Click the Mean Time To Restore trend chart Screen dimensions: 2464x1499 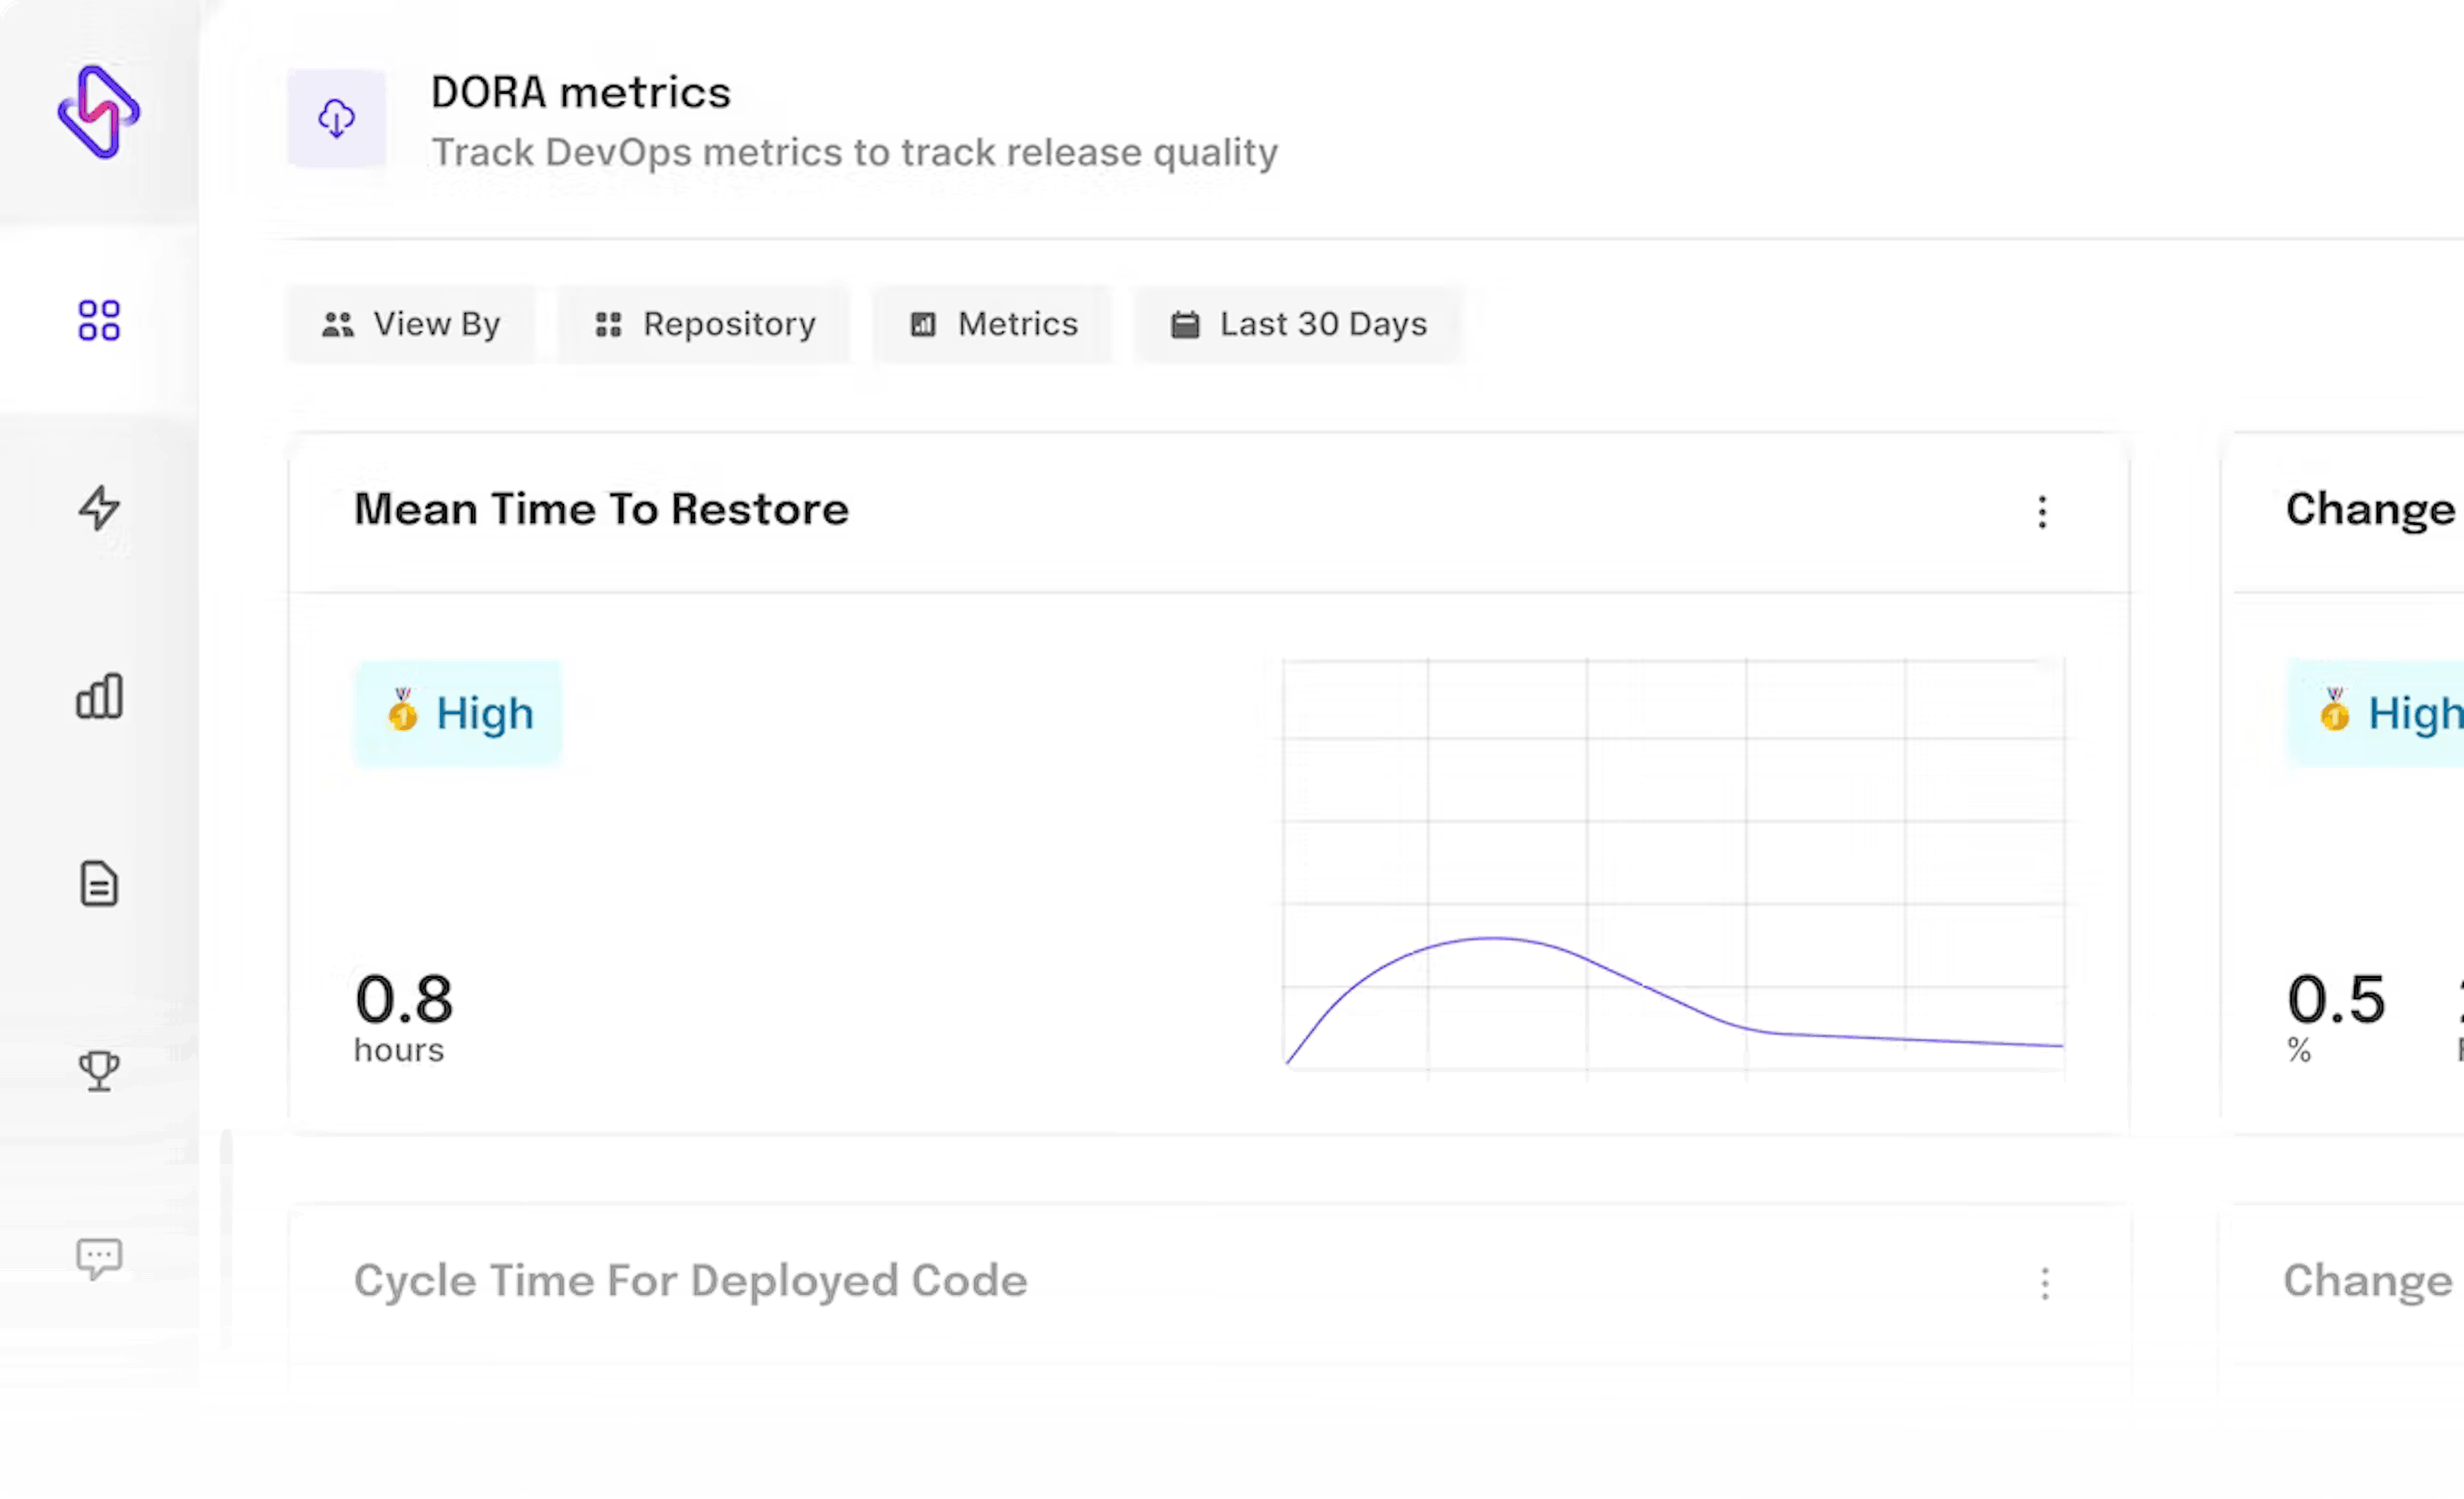[1674, 866]
